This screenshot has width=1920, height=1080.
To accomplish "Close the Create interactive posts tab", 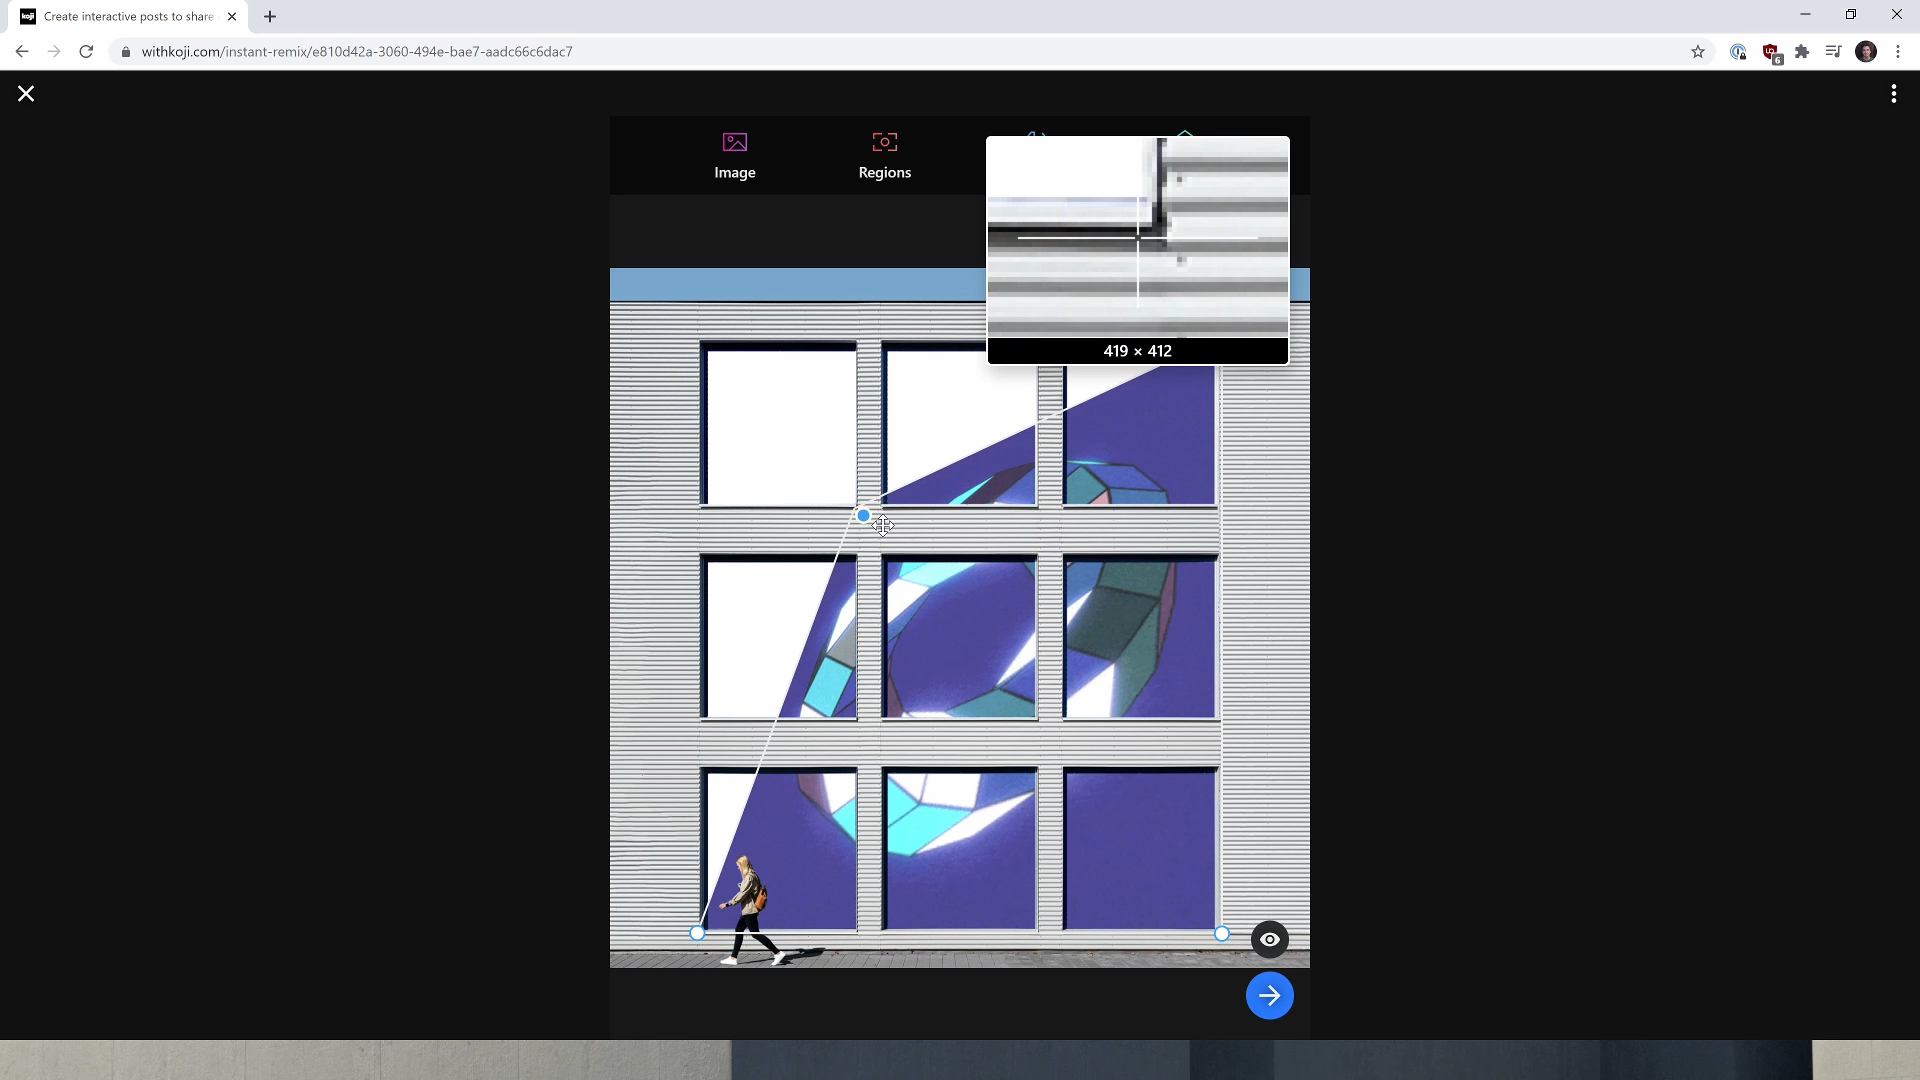I will tap(232, 17).
